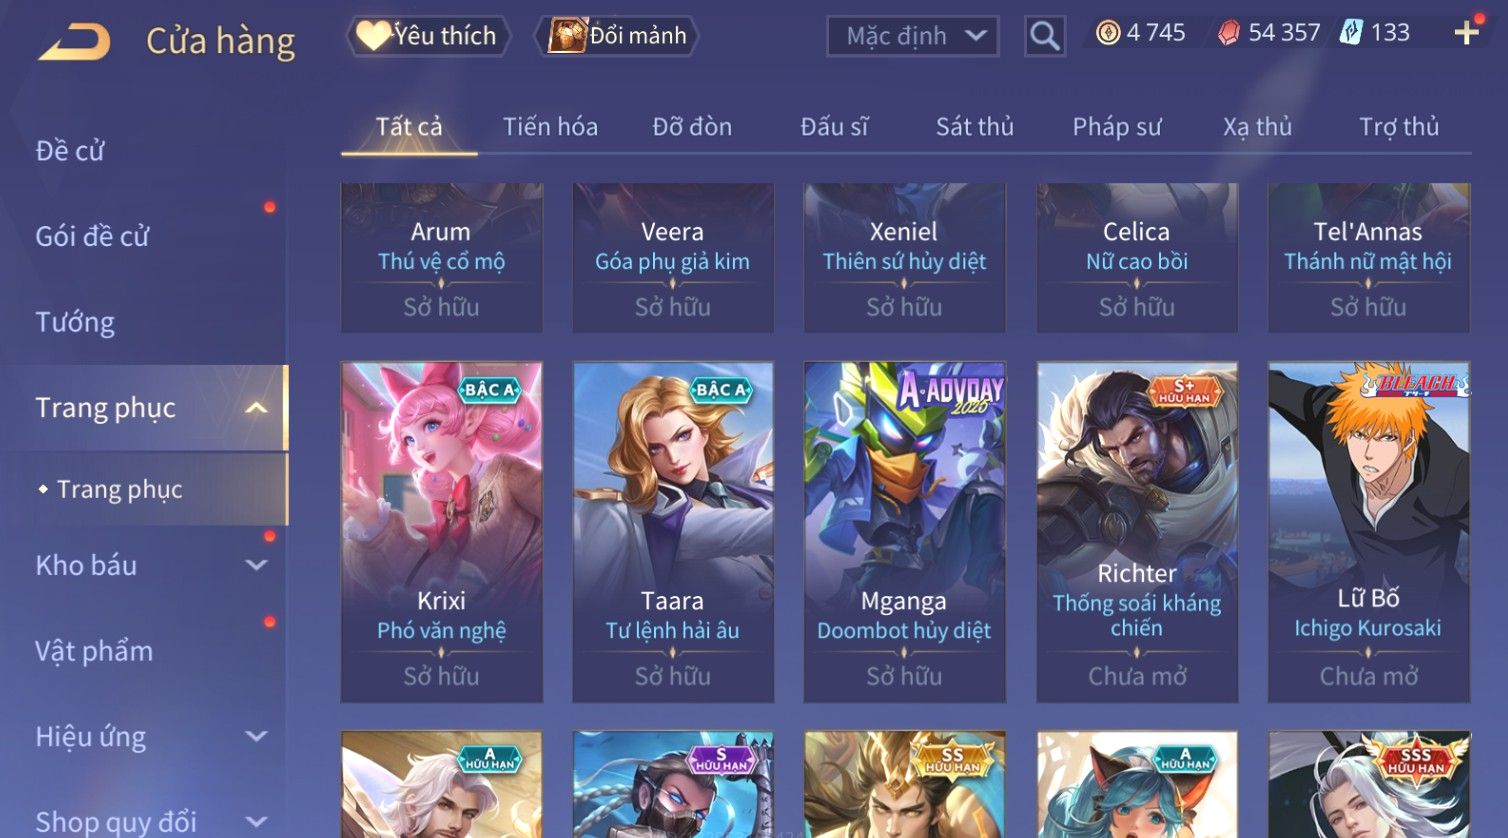Open Đổi mảnh fragment exchange chest
This screenshot has width=1508, height=838.
[x=617, y=36]
